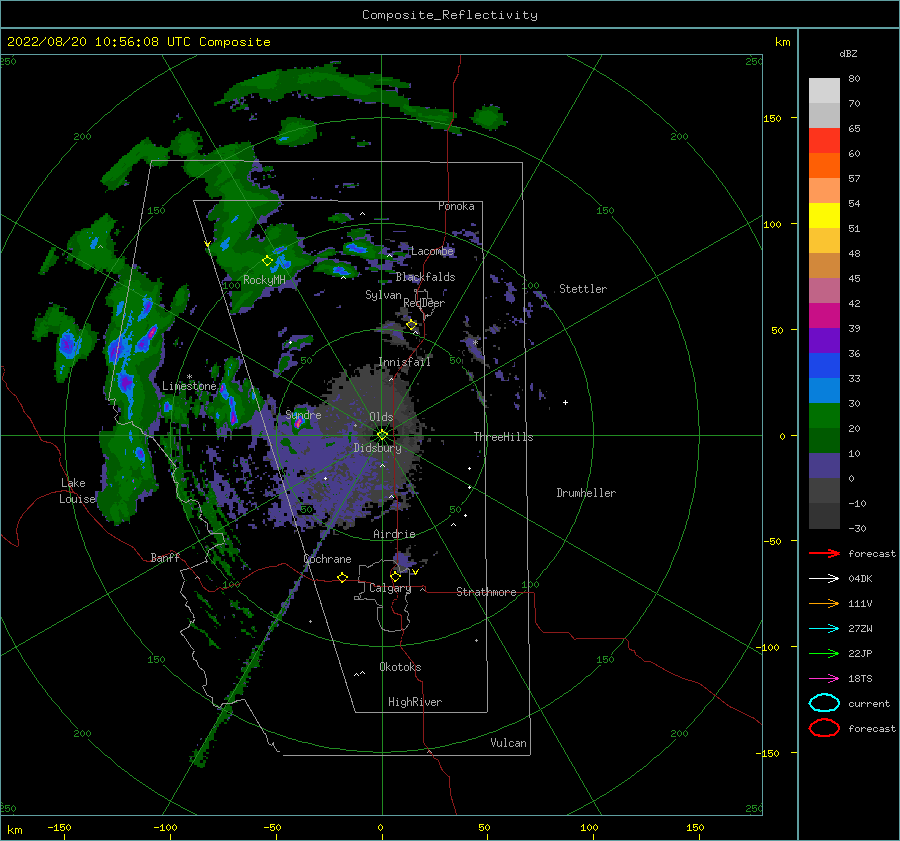Click the Innisfail city label

pyautogui.click(x=404, y=362)
